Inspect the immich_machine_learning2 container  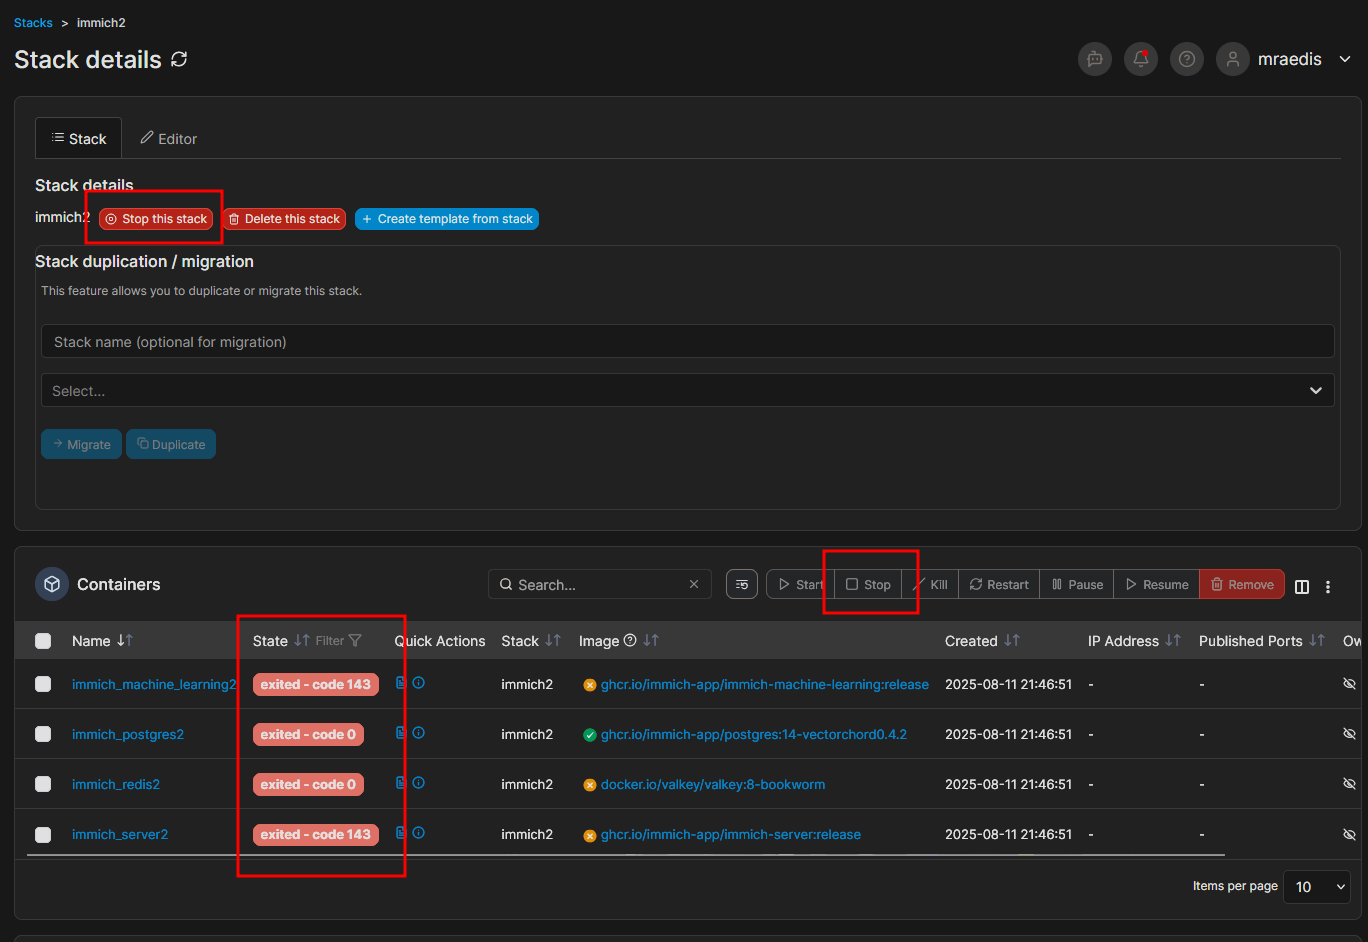419,683
